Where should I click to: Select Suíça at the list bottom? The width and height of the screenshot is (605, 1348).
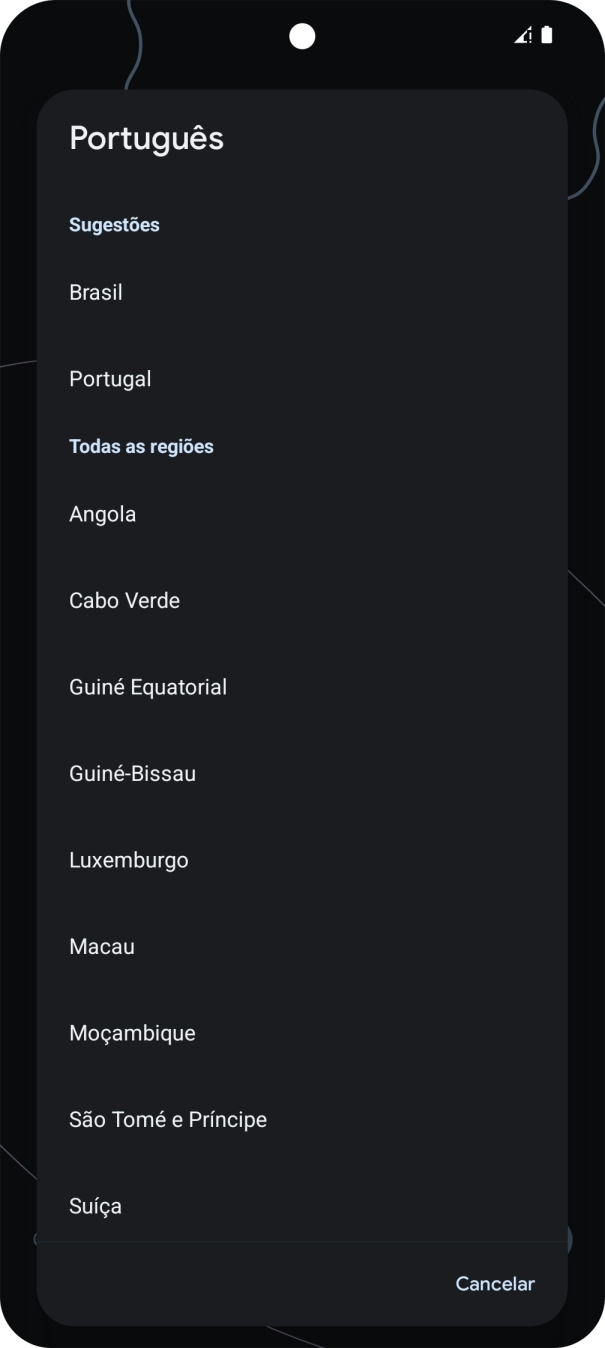(x=94, y=1205)
